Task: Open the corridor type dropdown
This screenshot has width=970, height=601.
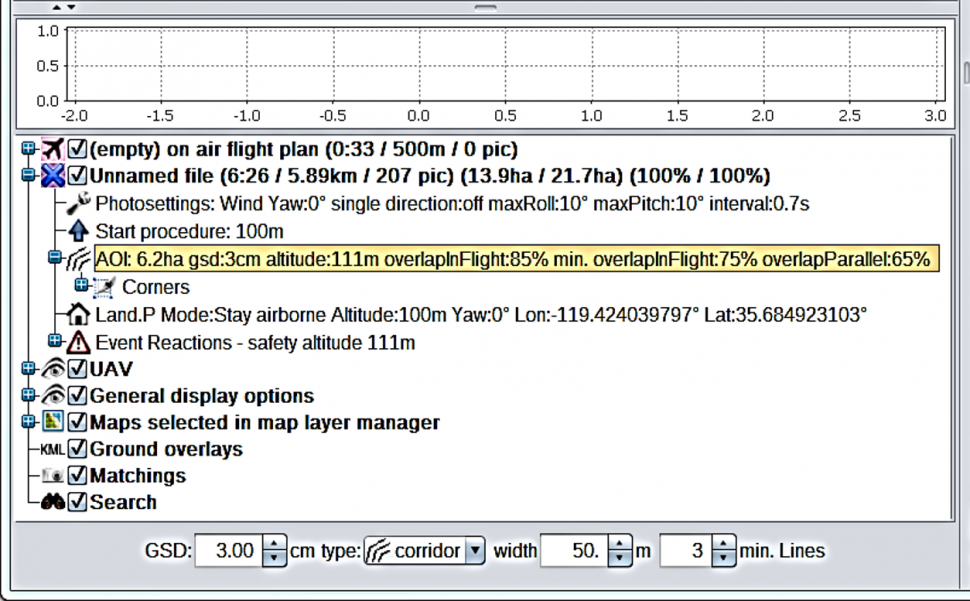Action: [475, 551]
